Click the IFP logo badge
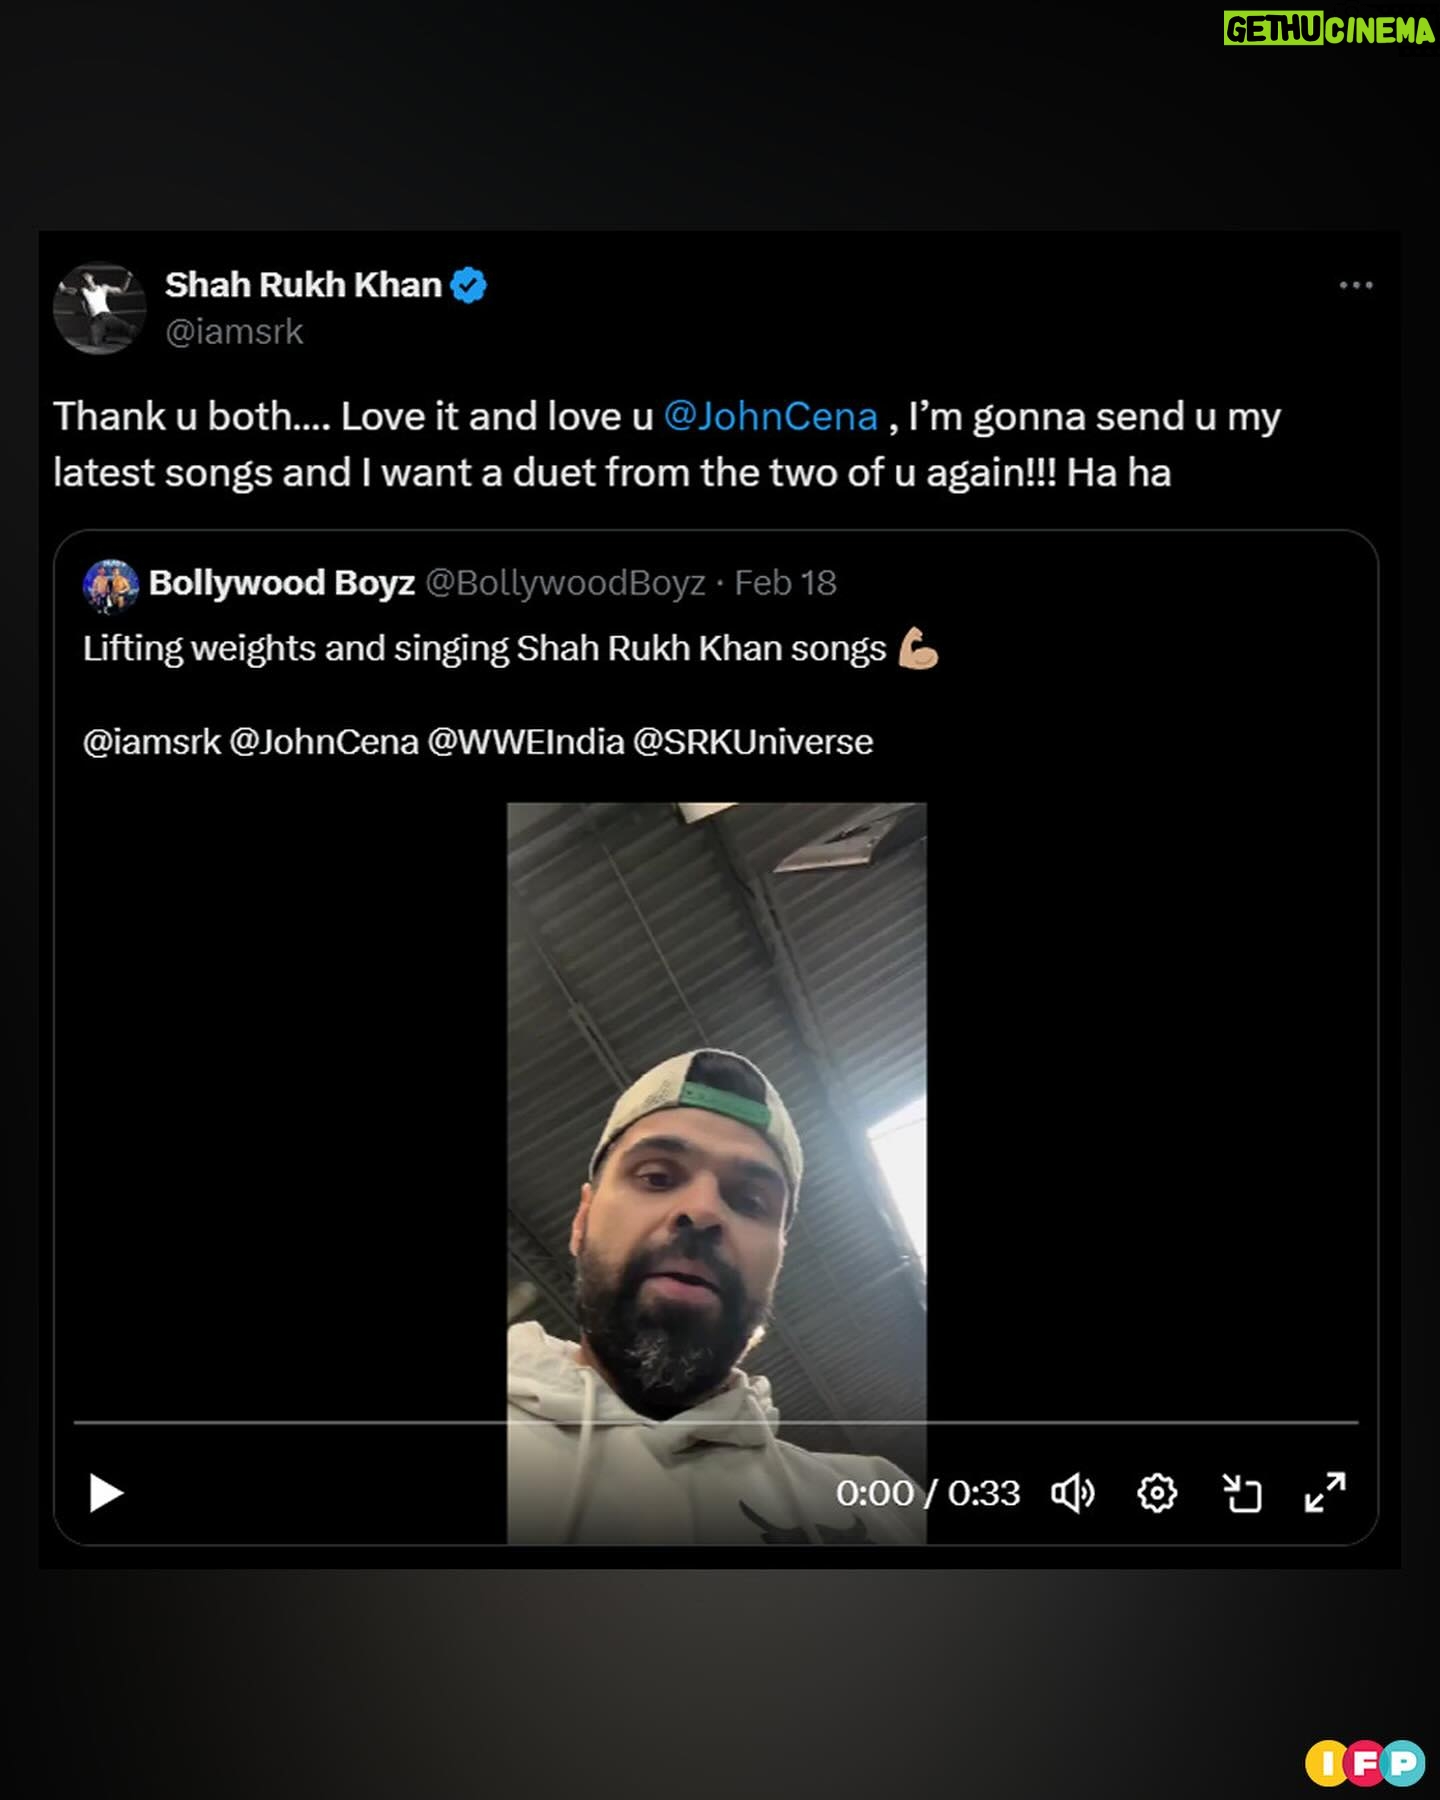 tap(1364, 1763)
